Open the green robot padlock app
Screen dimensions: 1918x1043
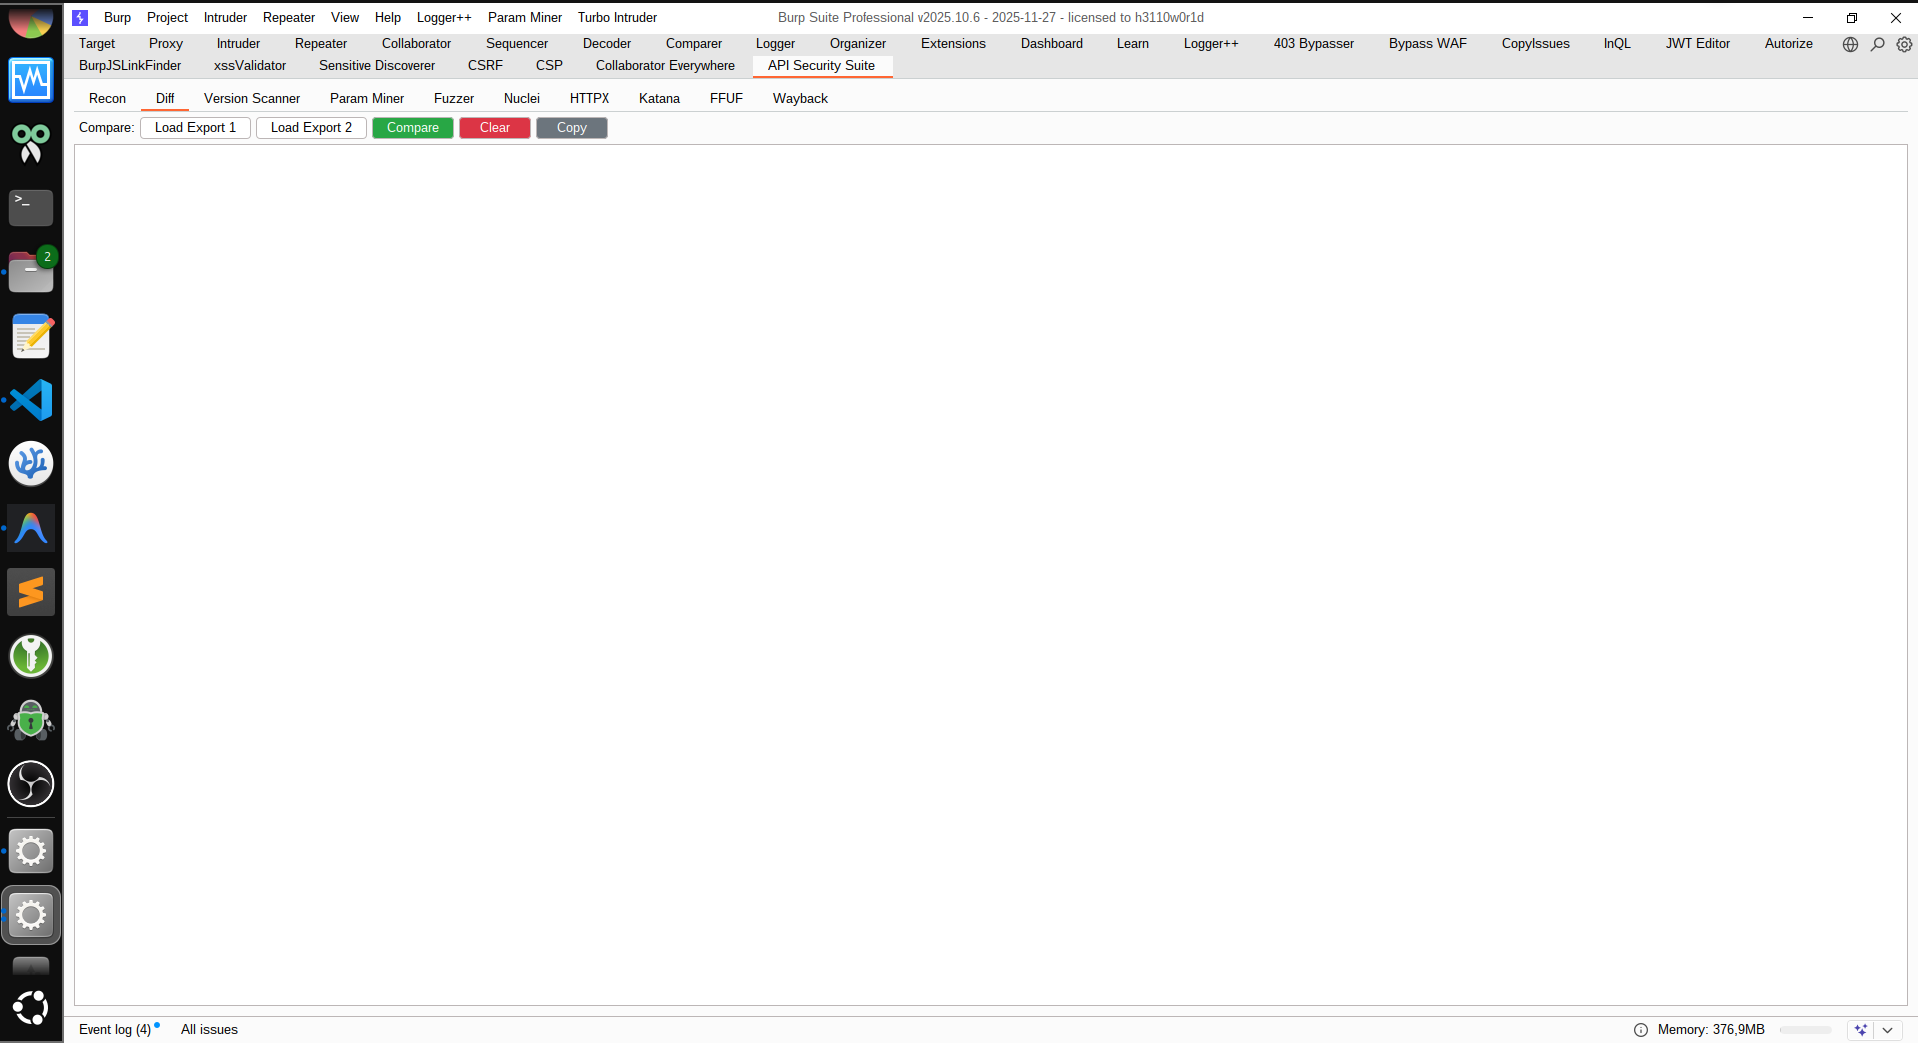[31, 720]
